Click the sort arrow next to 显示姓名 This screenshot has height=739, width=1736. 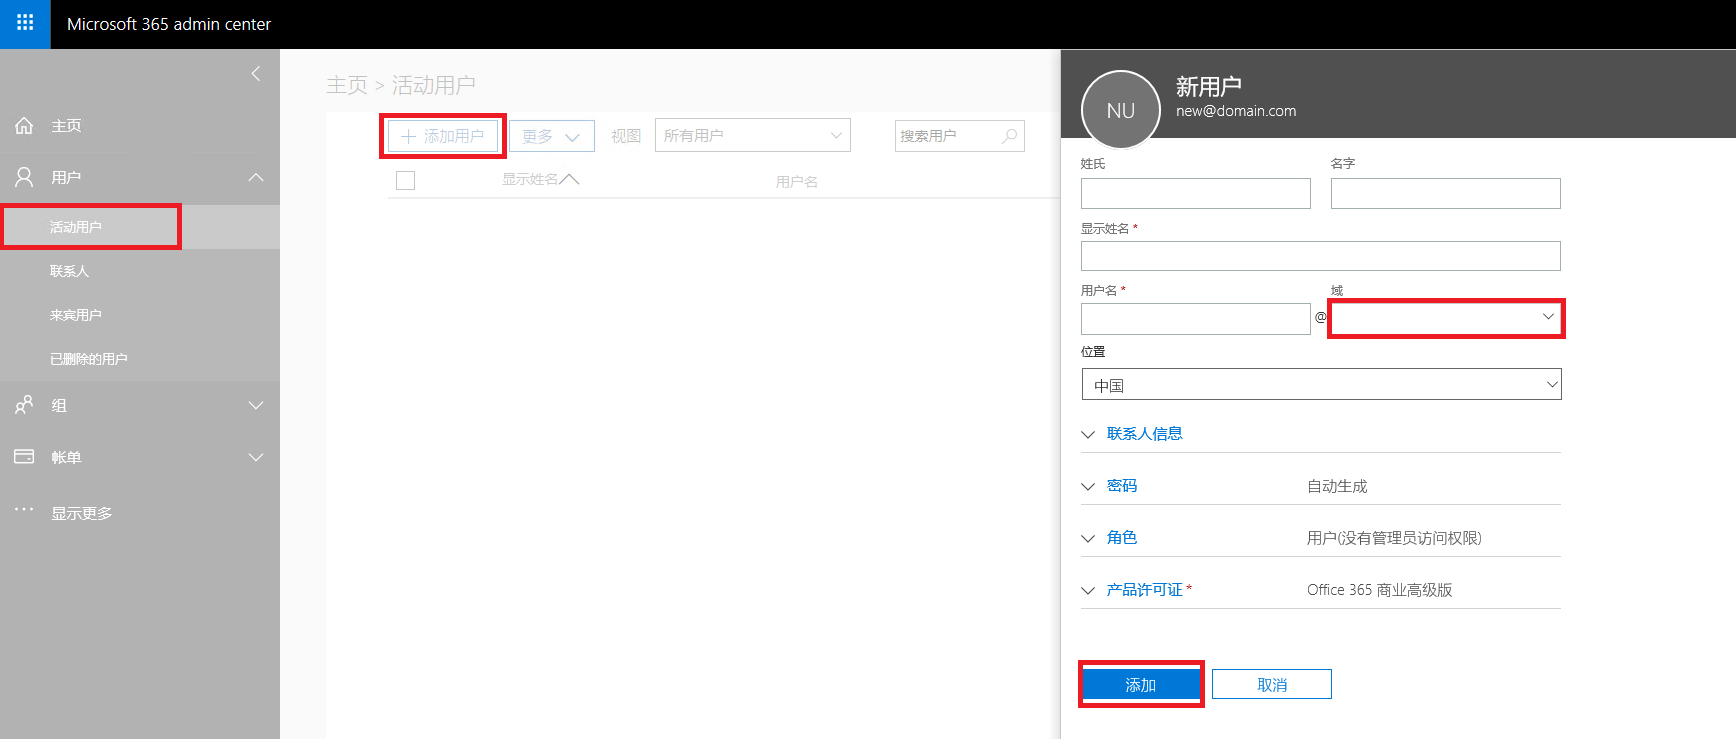[x=570, y=179]
